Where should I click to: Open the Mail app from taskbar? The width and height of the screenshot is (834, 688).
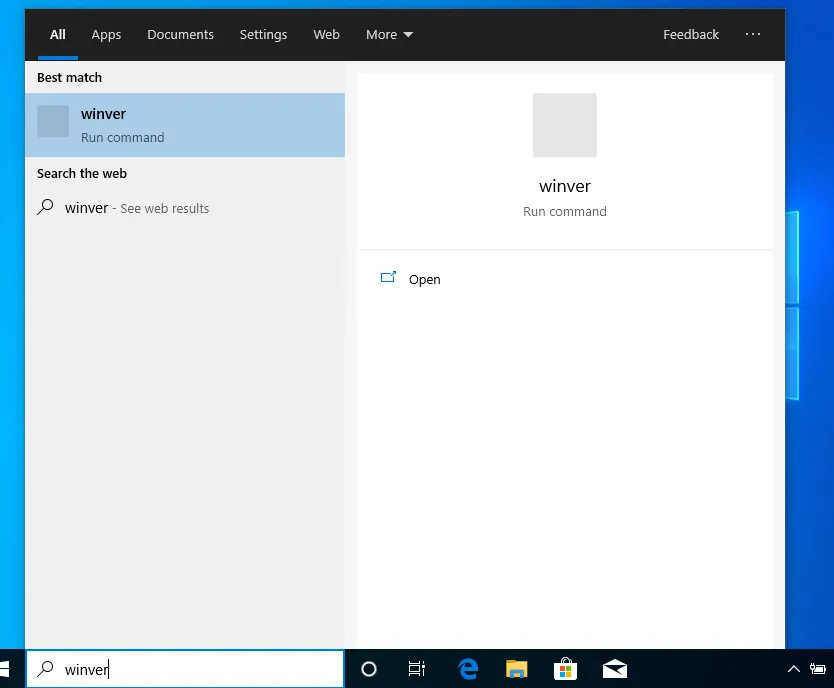(x=614, y=669)
